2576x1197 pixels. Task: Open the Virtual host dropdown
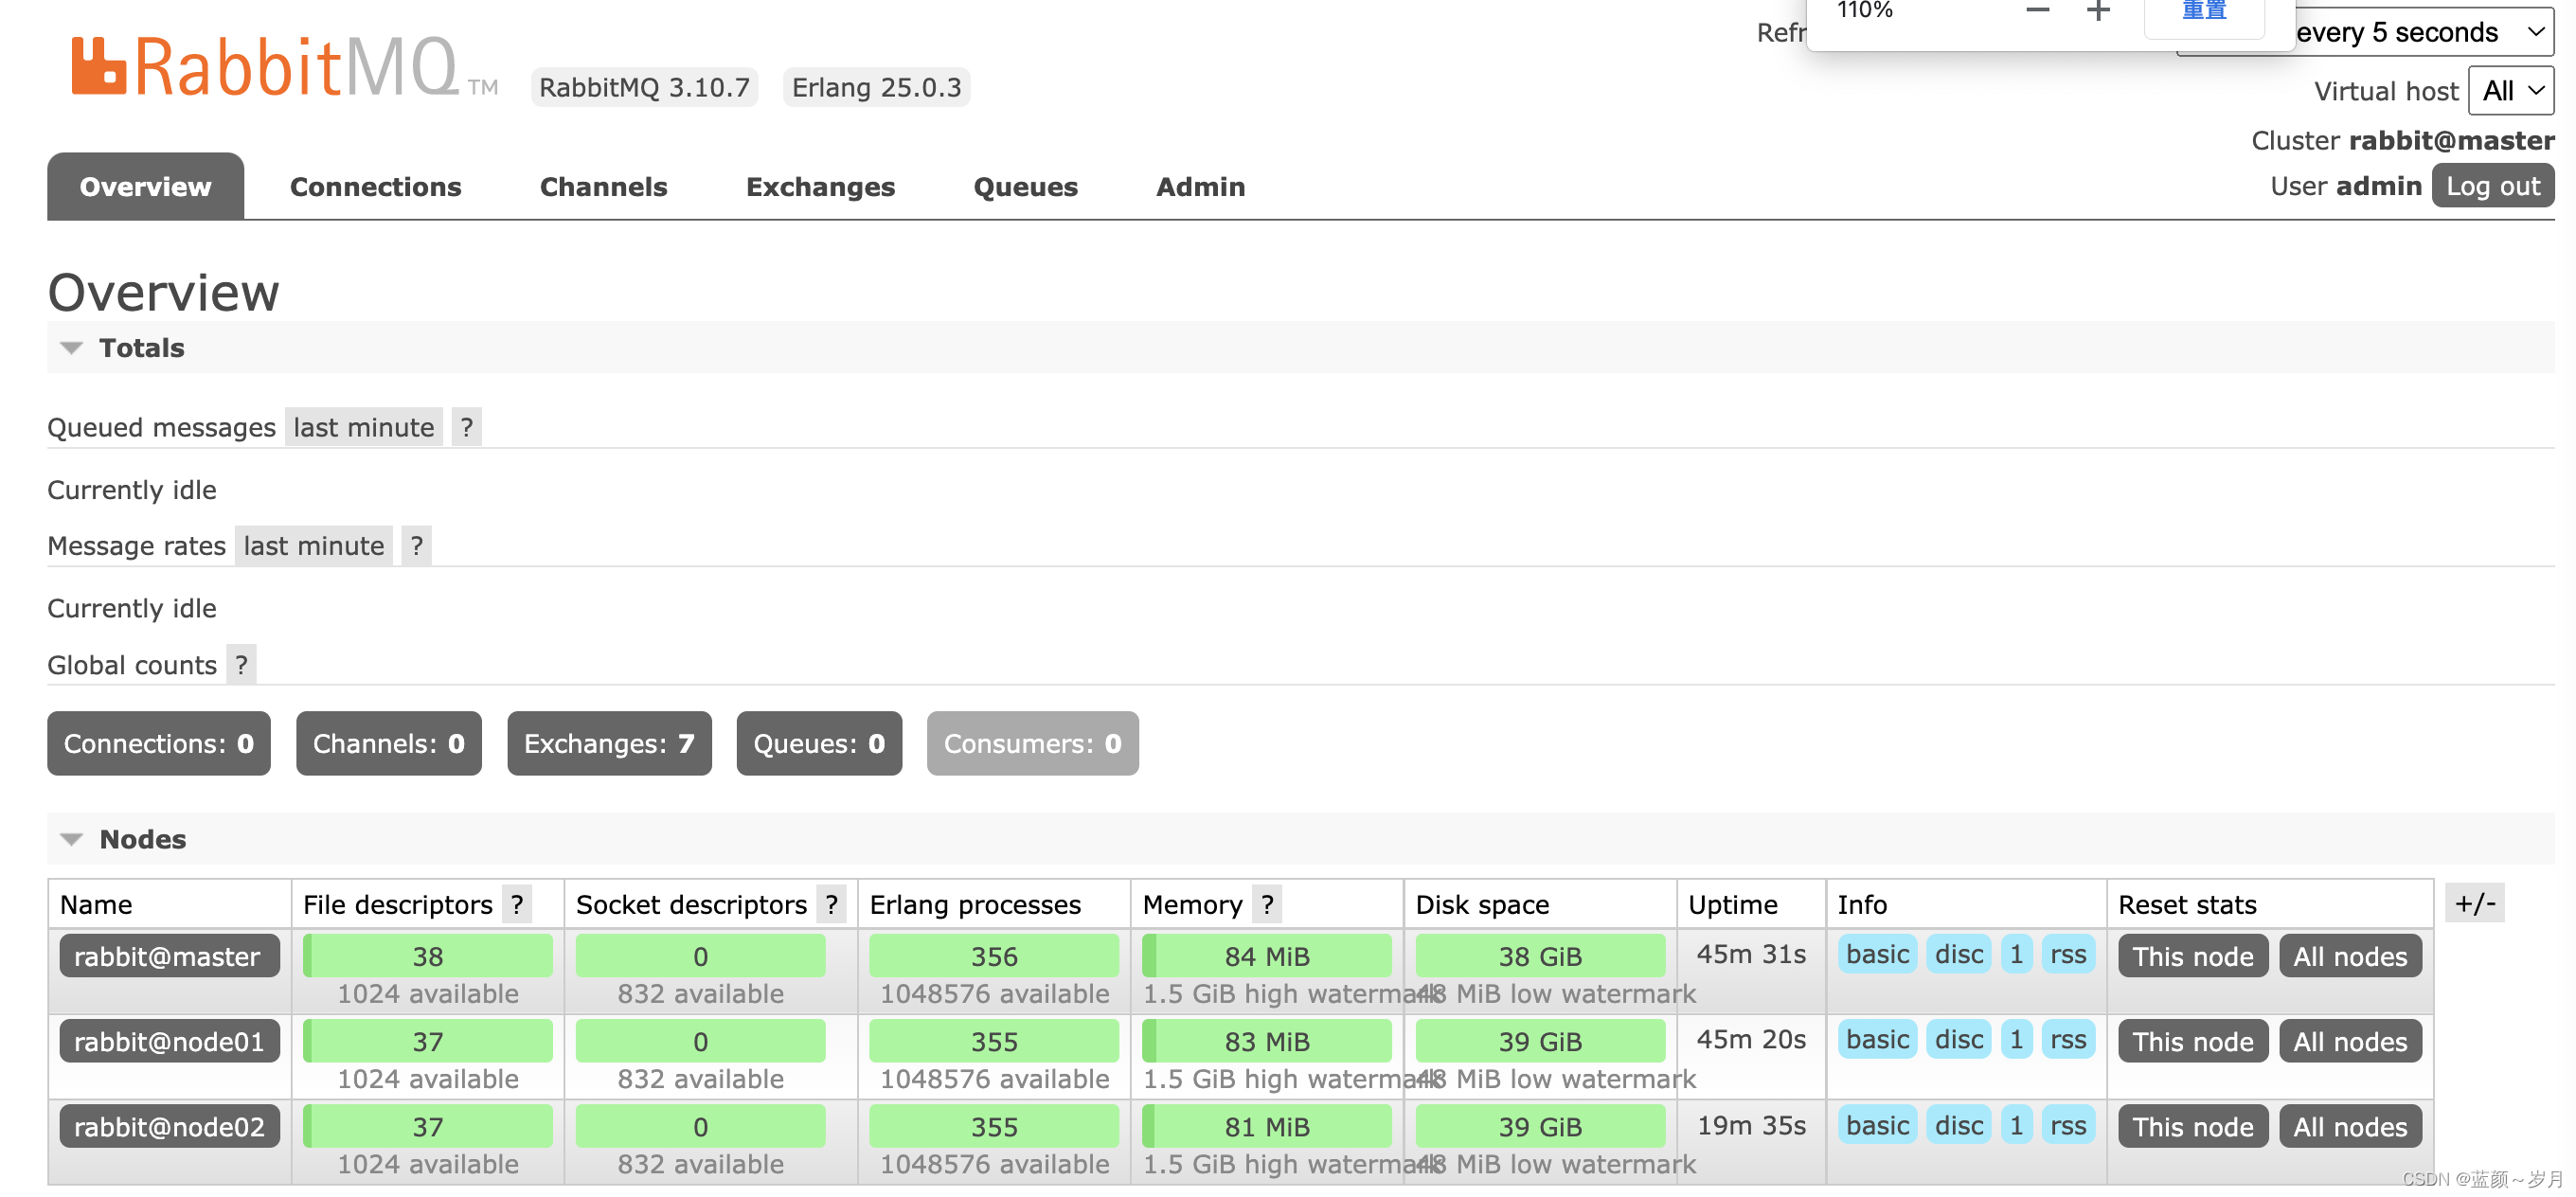pos(2511,91)
